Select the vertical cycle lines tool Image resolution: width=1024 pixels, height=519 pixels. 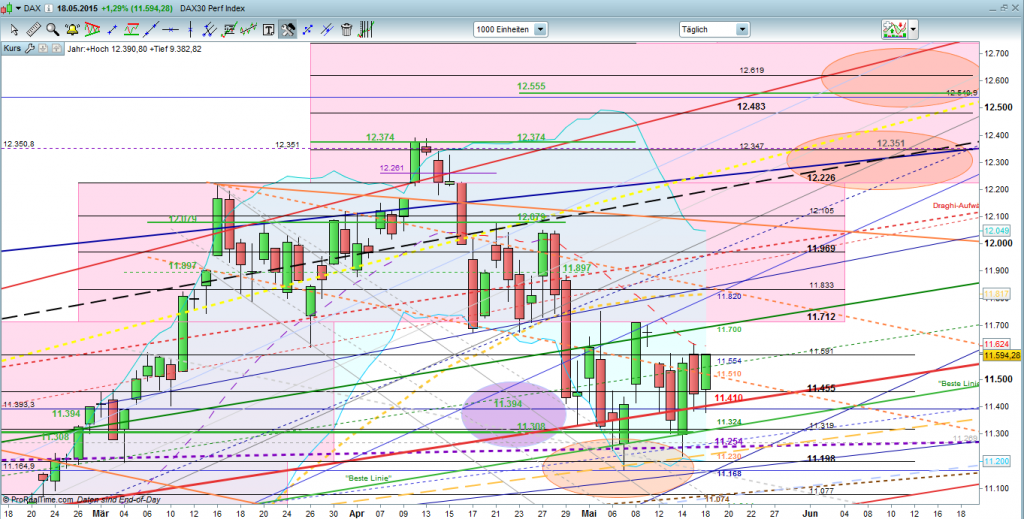coord(366,29)
